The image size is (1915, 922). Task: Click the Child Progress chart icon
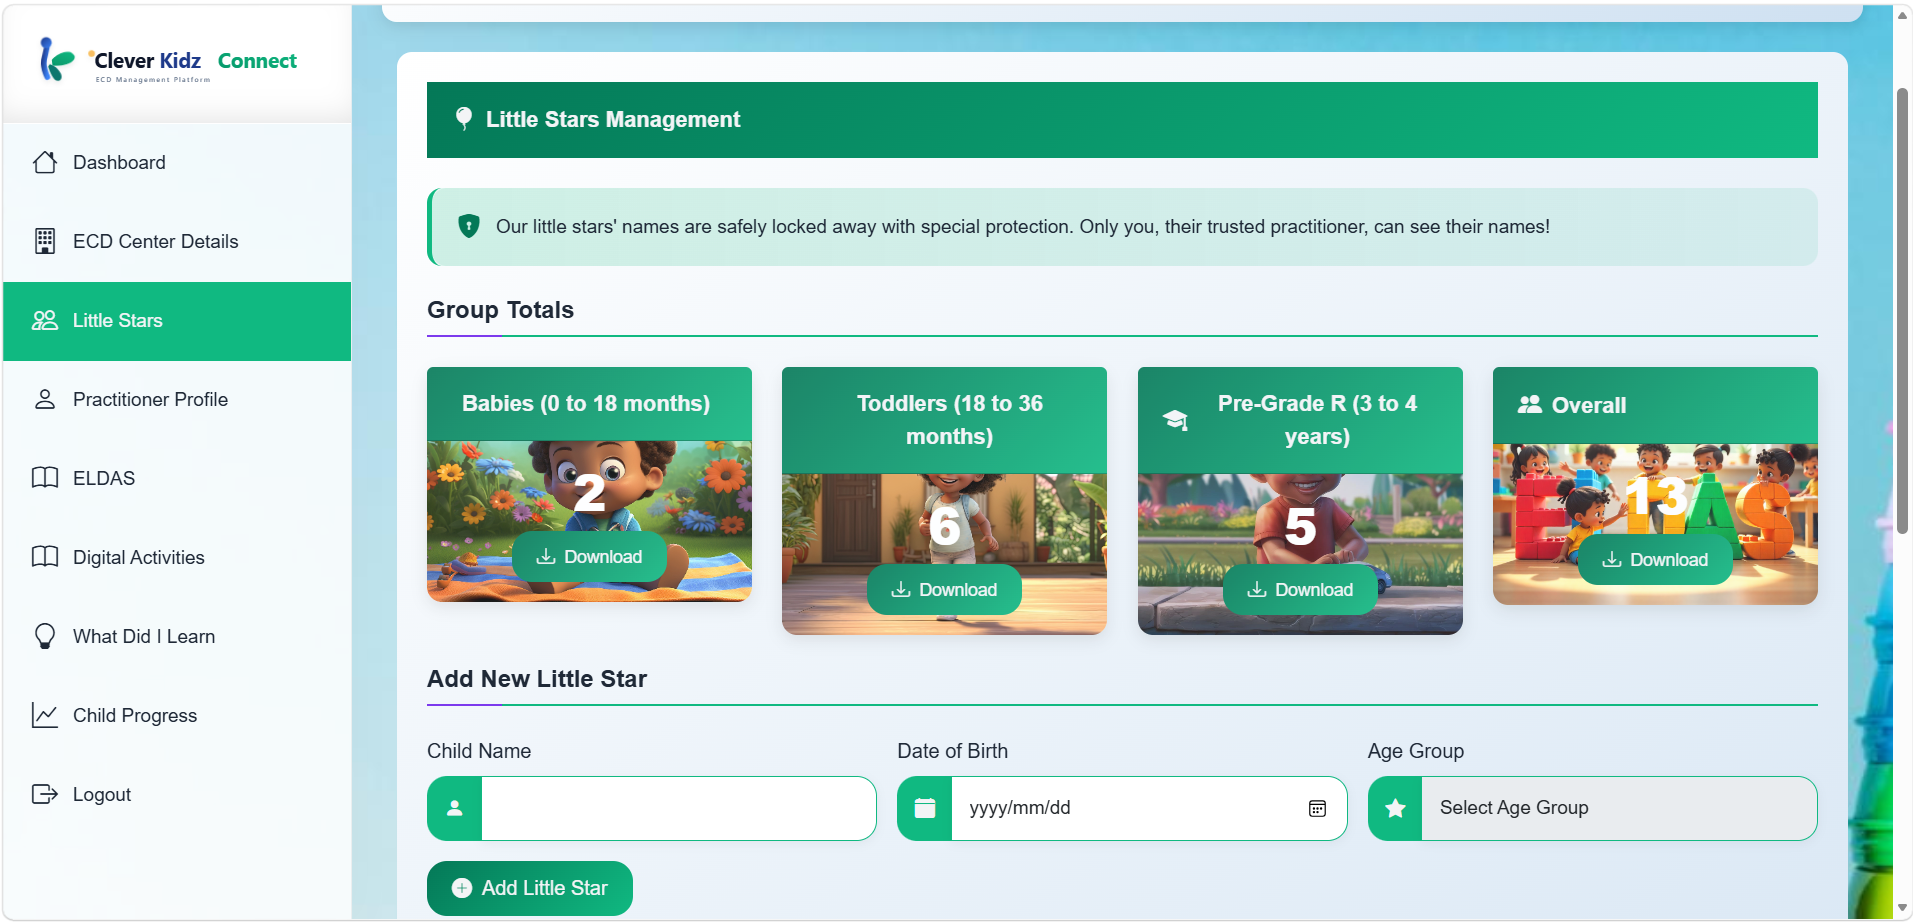[45, 715]
